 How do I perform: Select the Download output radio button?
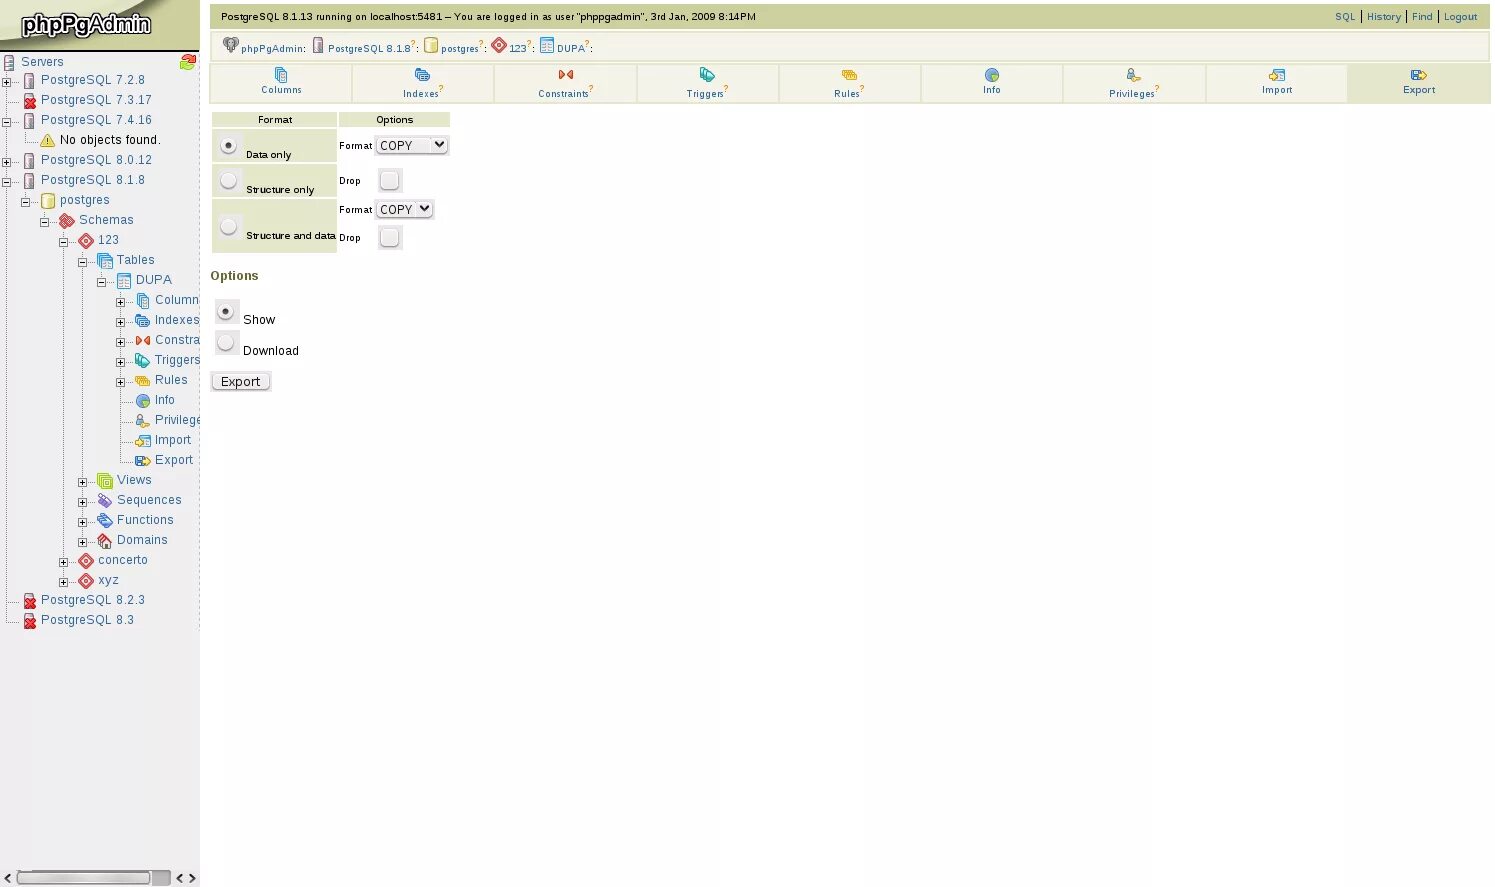point(226,343)
